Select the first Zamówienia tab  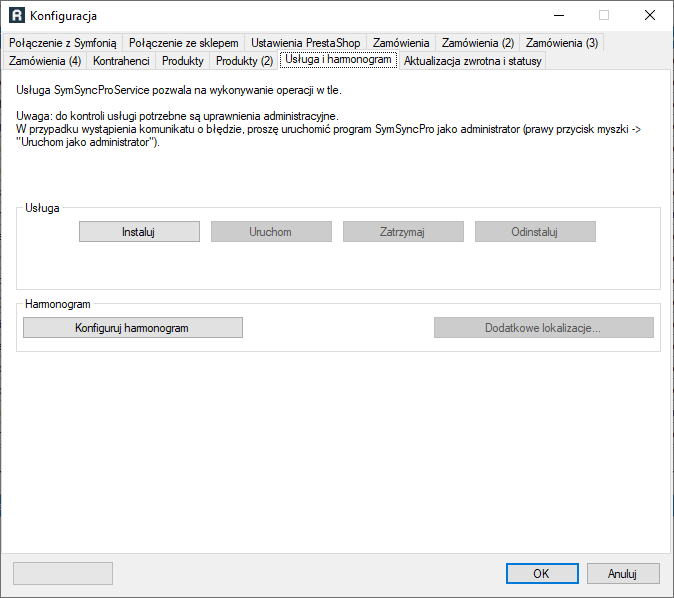401,43
